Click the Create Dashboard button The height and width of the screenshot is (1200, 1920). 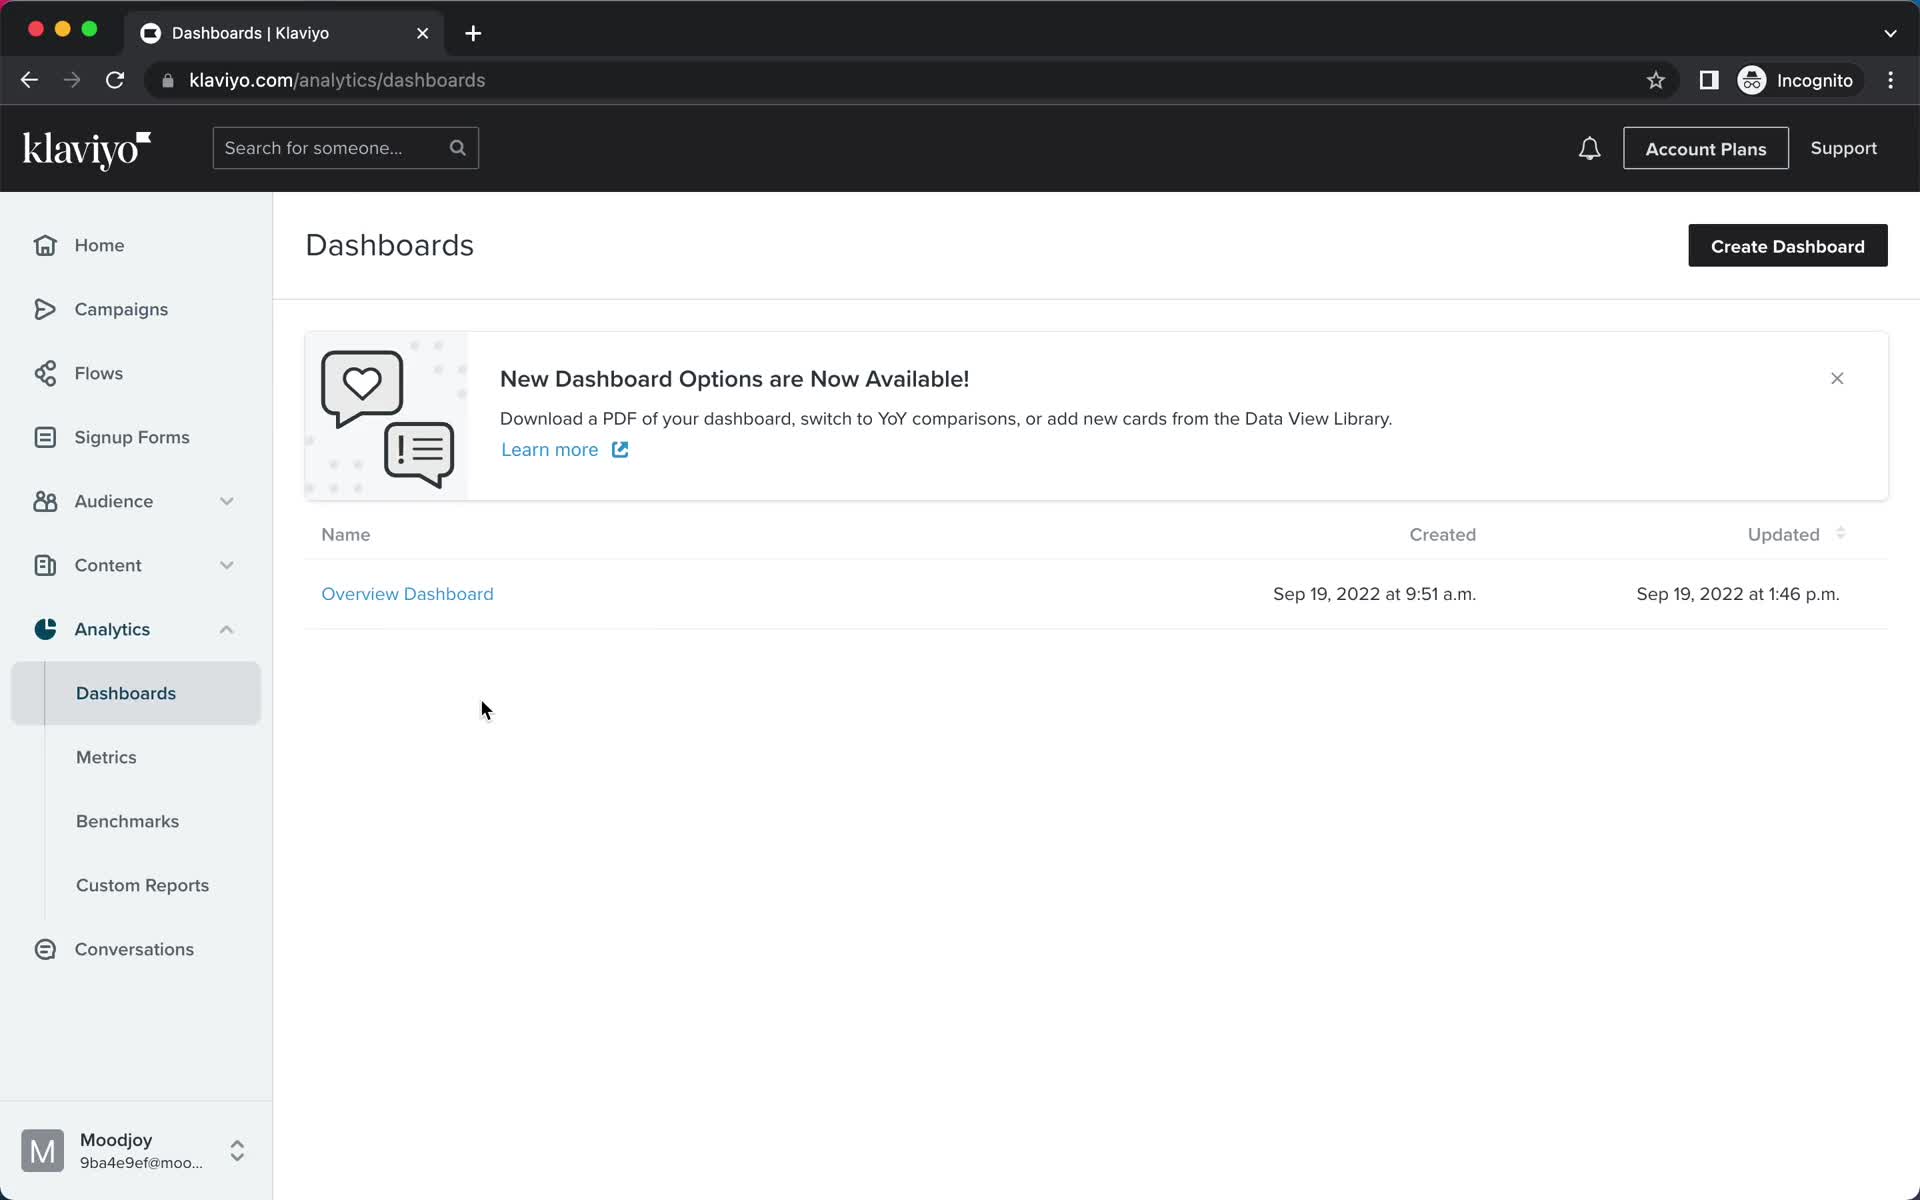click(1787, 246)
